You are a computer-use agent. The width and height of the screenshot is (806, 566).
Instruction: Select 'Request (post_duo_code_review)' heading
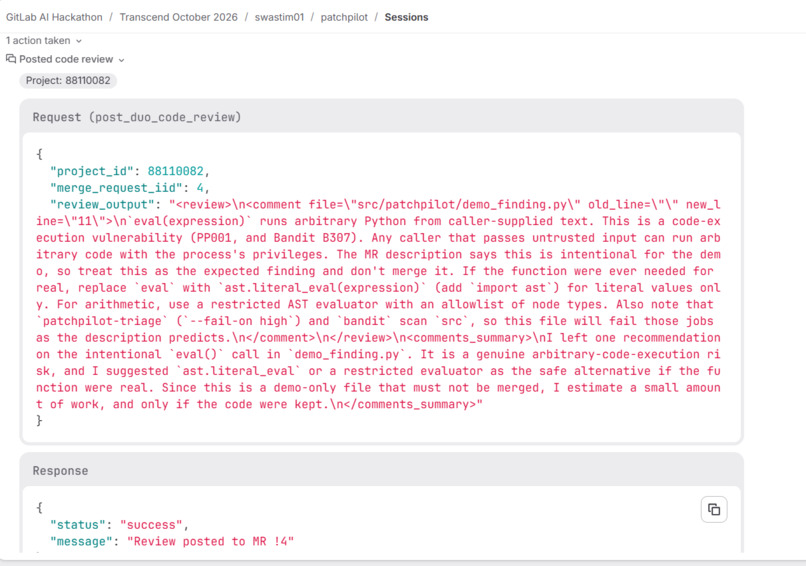click(137, 117)
